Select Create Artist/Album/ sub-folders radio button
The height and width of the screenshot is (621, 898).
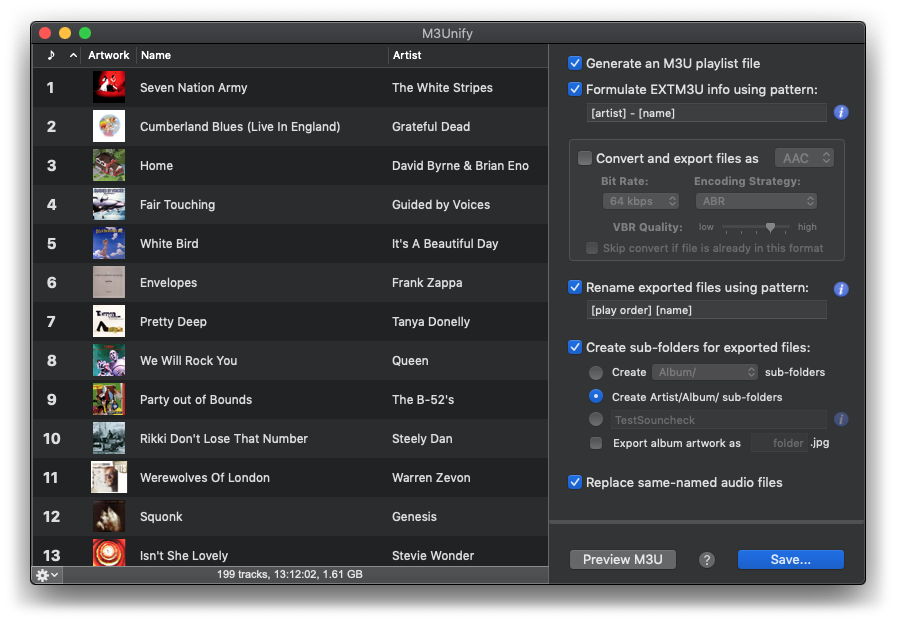(596, 396)
